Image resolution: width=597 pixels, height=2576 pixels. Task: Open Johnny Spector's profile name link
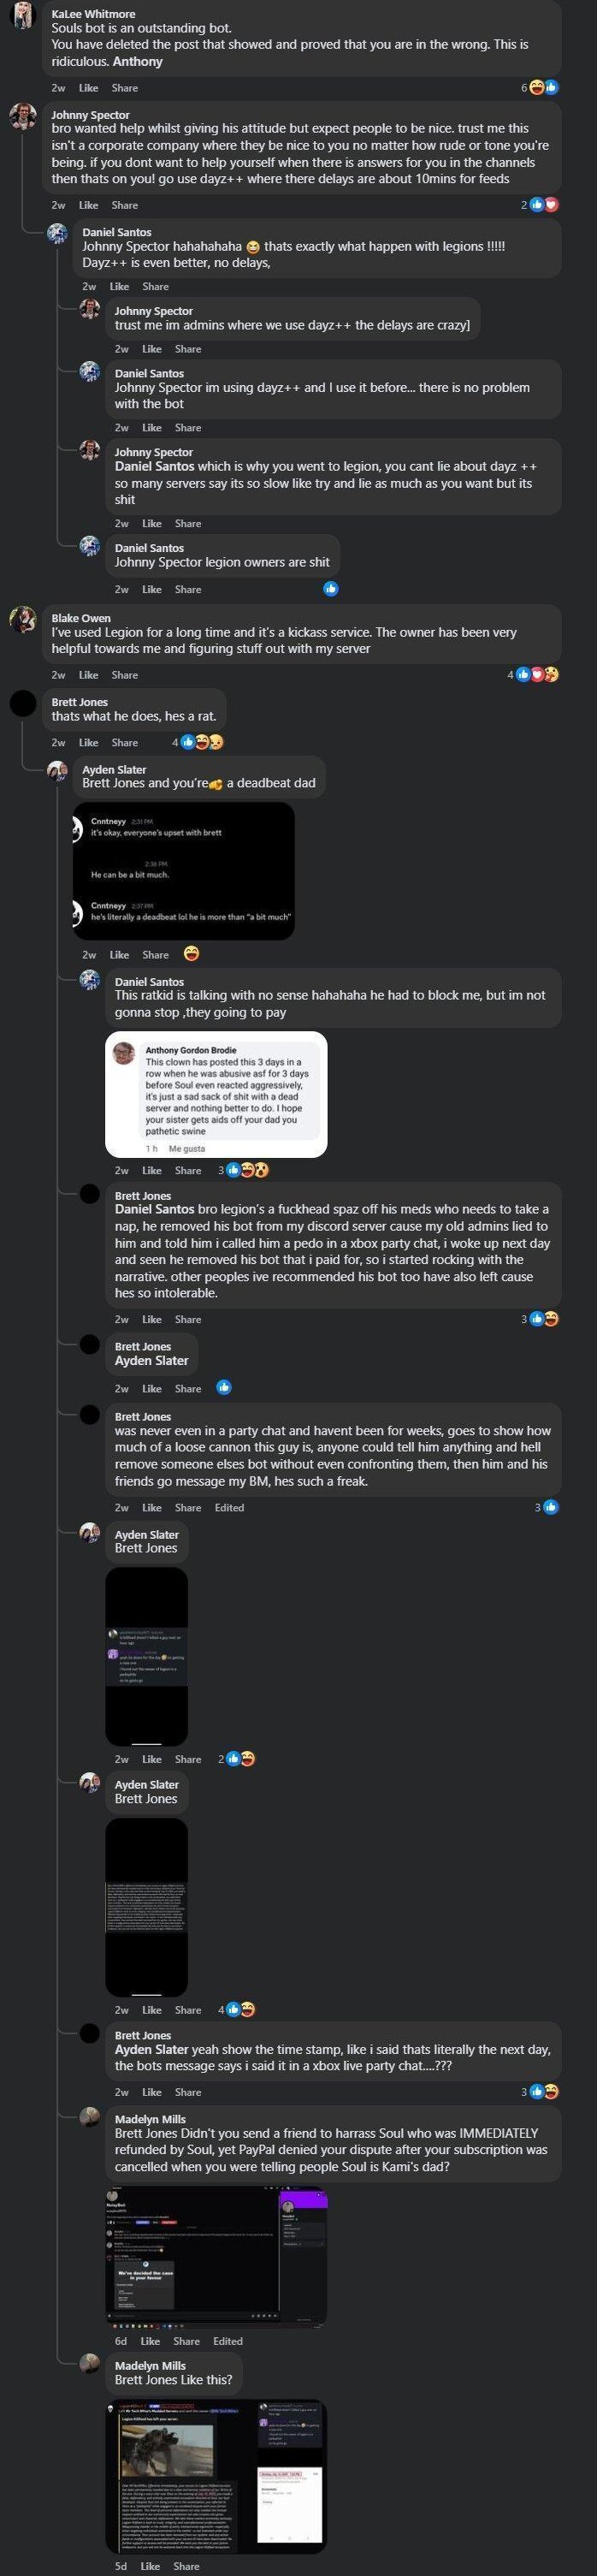(x=90, y=115)
